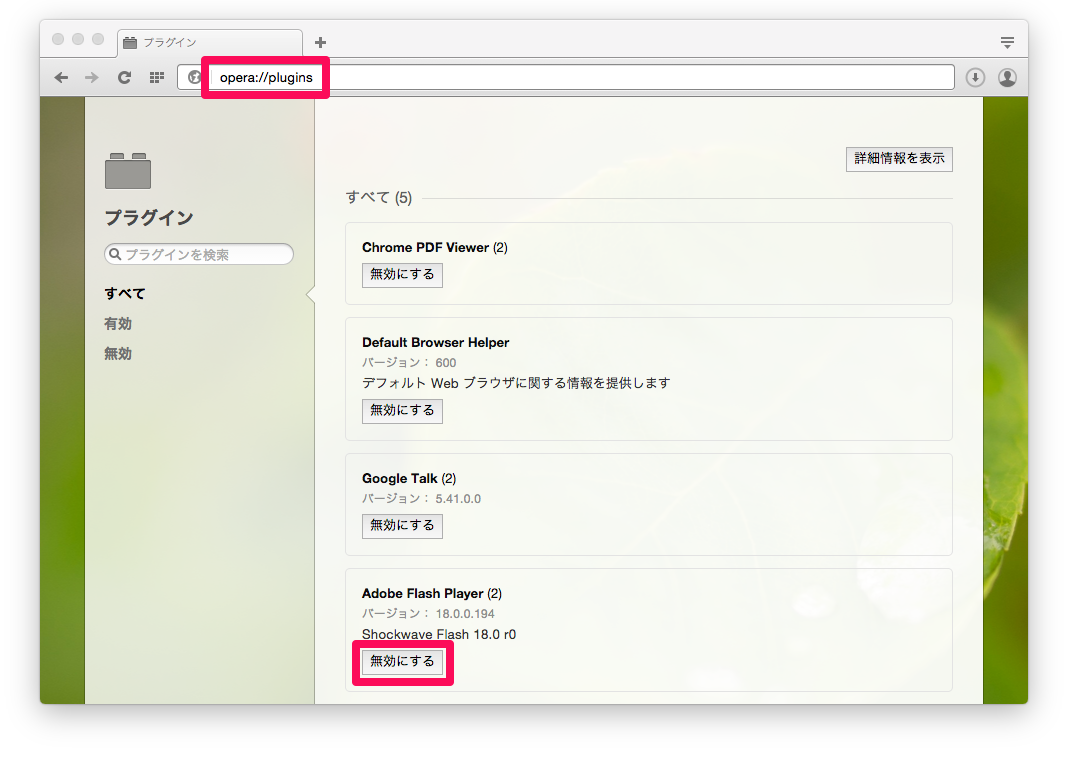
Task: Click the user profile icon
Action: click(x=1007, y=77)
